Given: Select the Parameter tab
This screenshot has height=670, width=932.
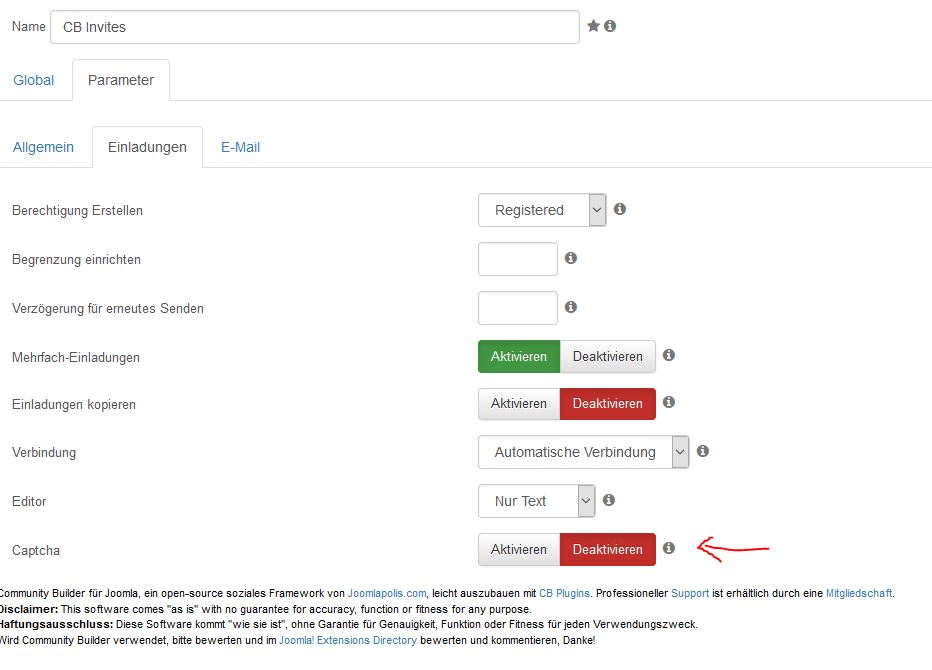Looking at the screenshot, I should 121,80.
